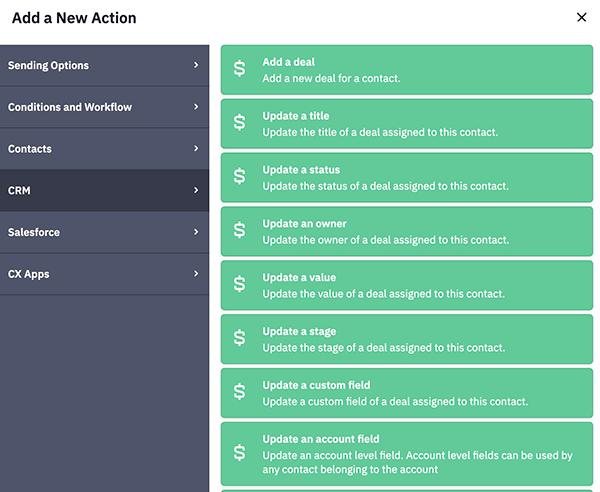Choose the Update a status action
This screenshot has height=492, width=600.
pos(407,178)
